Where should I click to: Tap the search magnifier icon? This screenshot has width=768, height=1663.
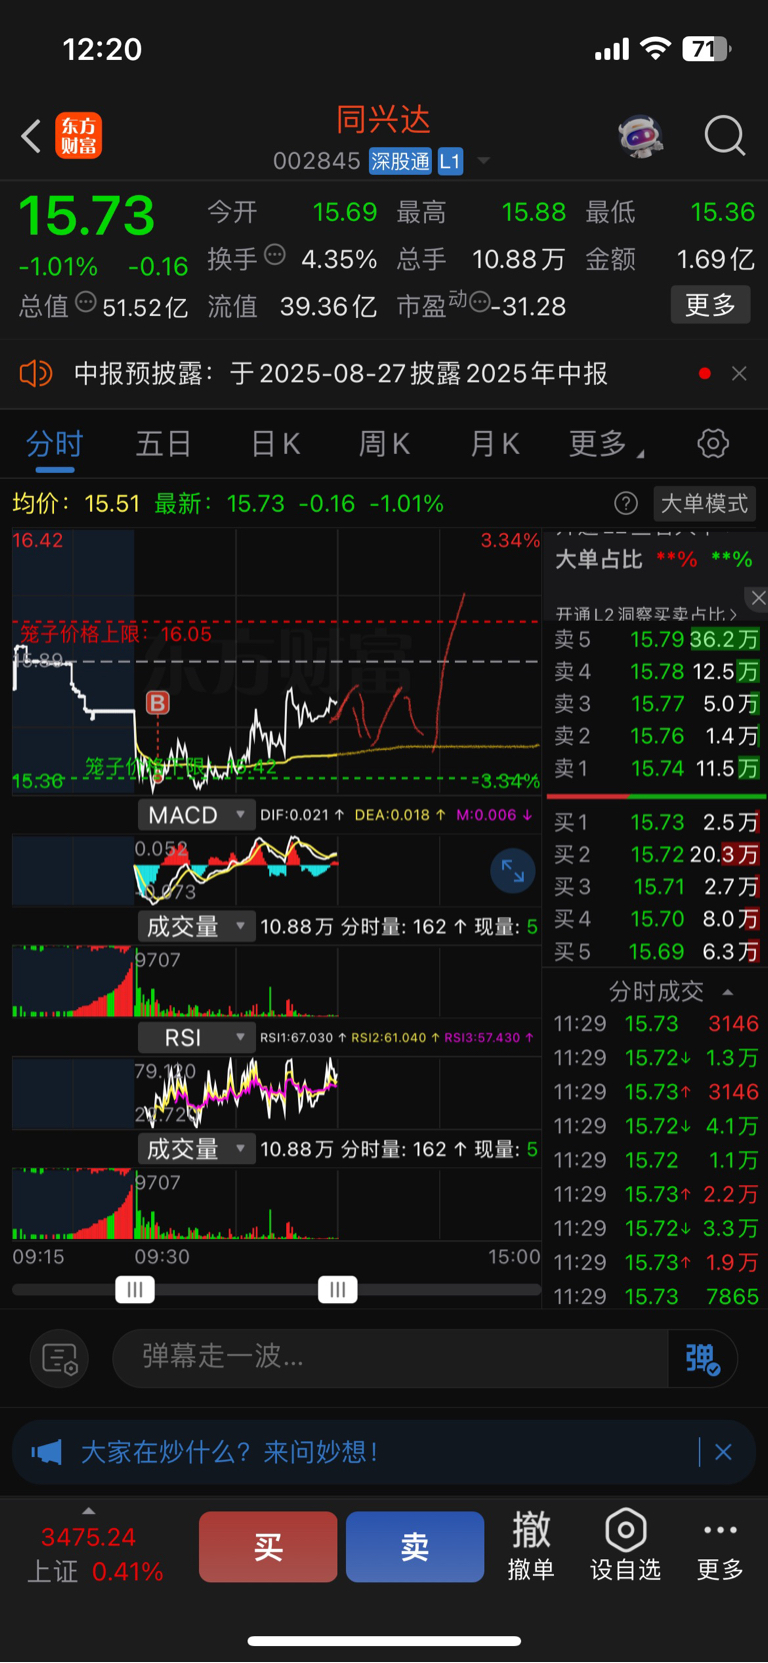(724, 135)
